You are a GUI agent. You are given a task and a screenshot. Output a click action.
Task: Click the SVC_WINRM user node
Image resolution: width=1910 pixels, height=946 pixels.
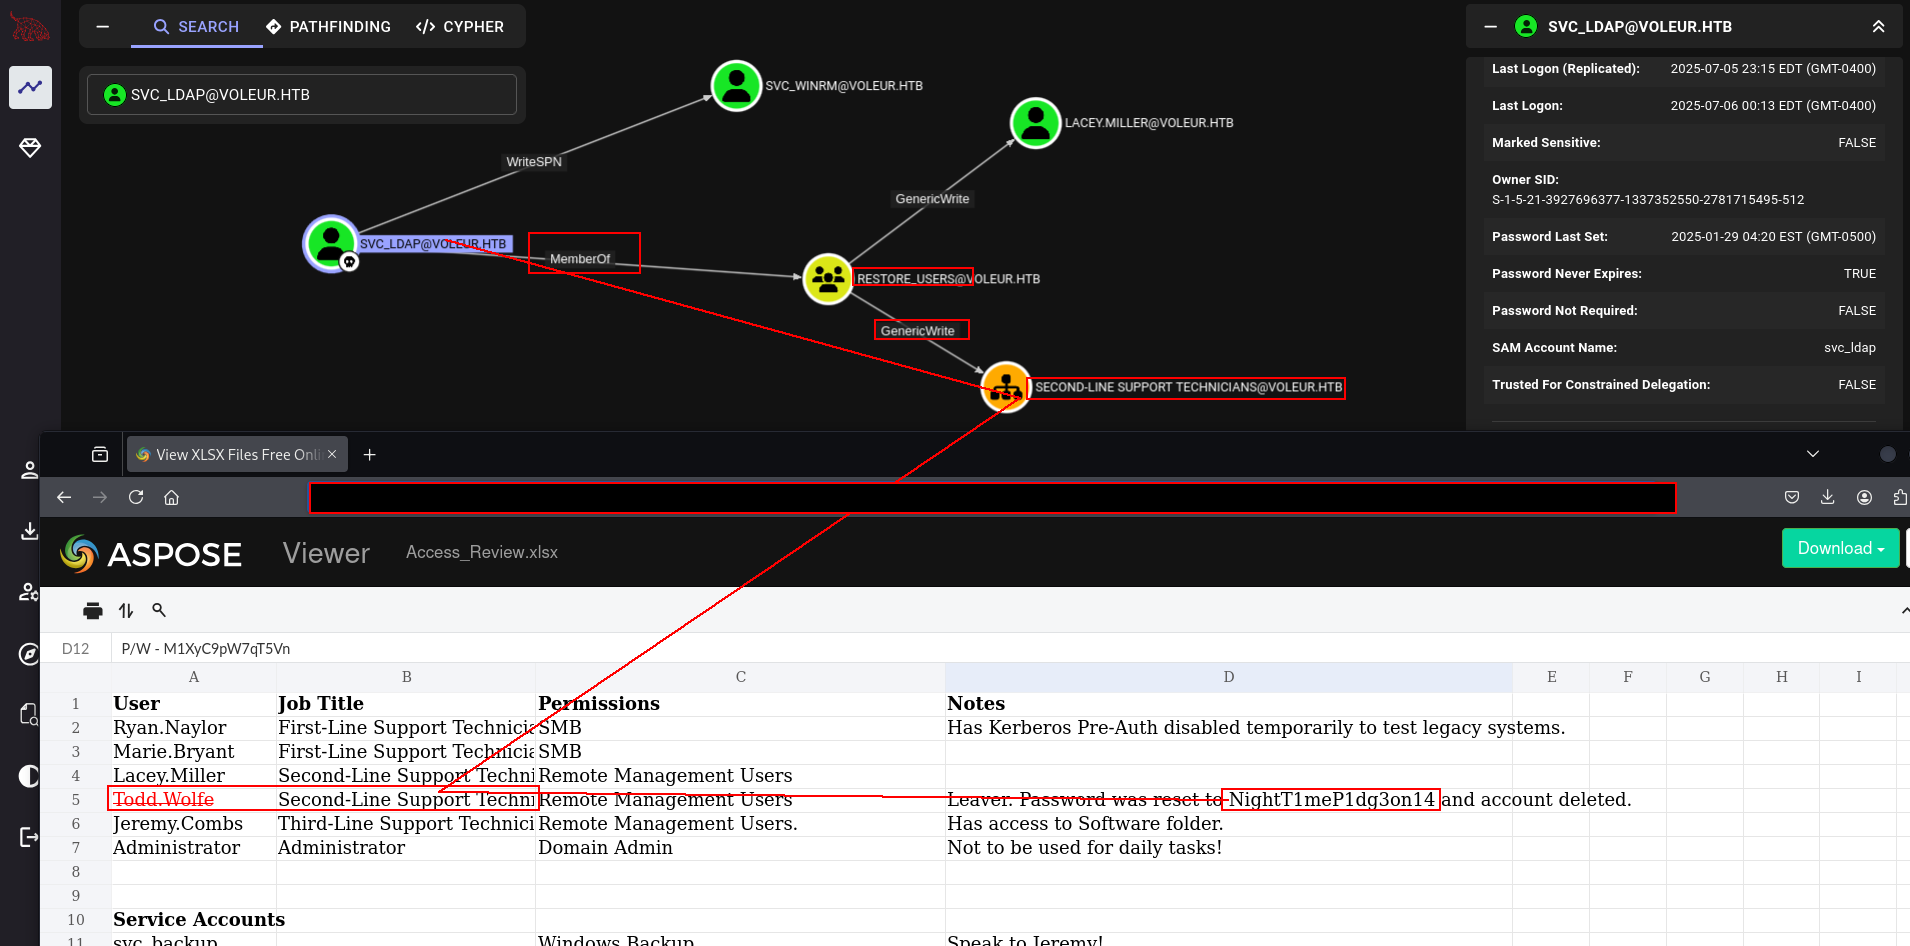736,85
